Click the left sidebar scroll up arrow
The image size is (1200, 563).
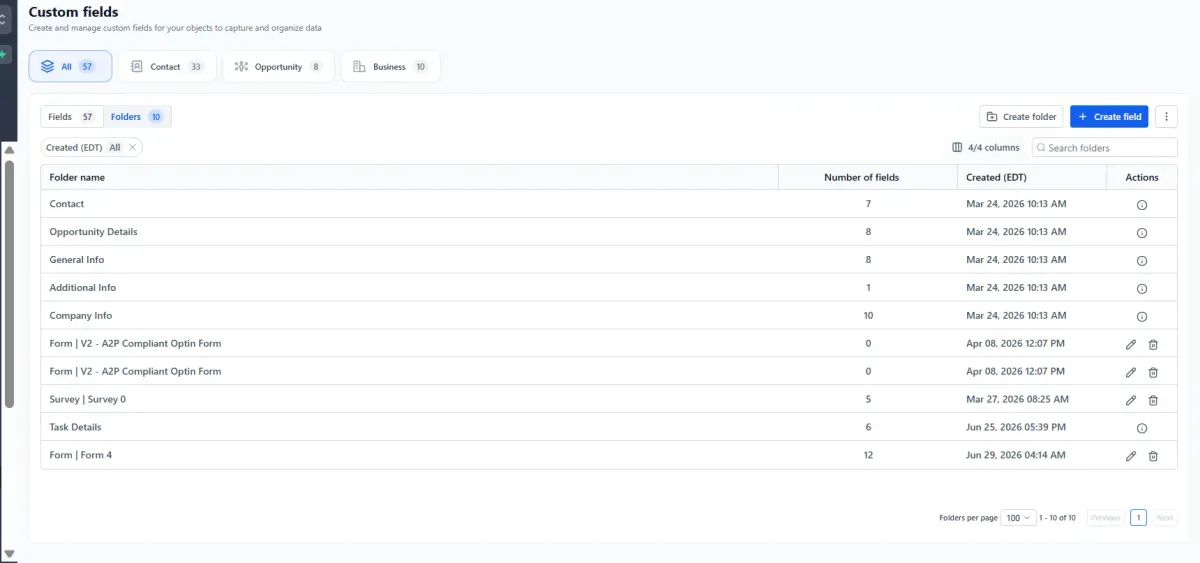coord(9,150)
